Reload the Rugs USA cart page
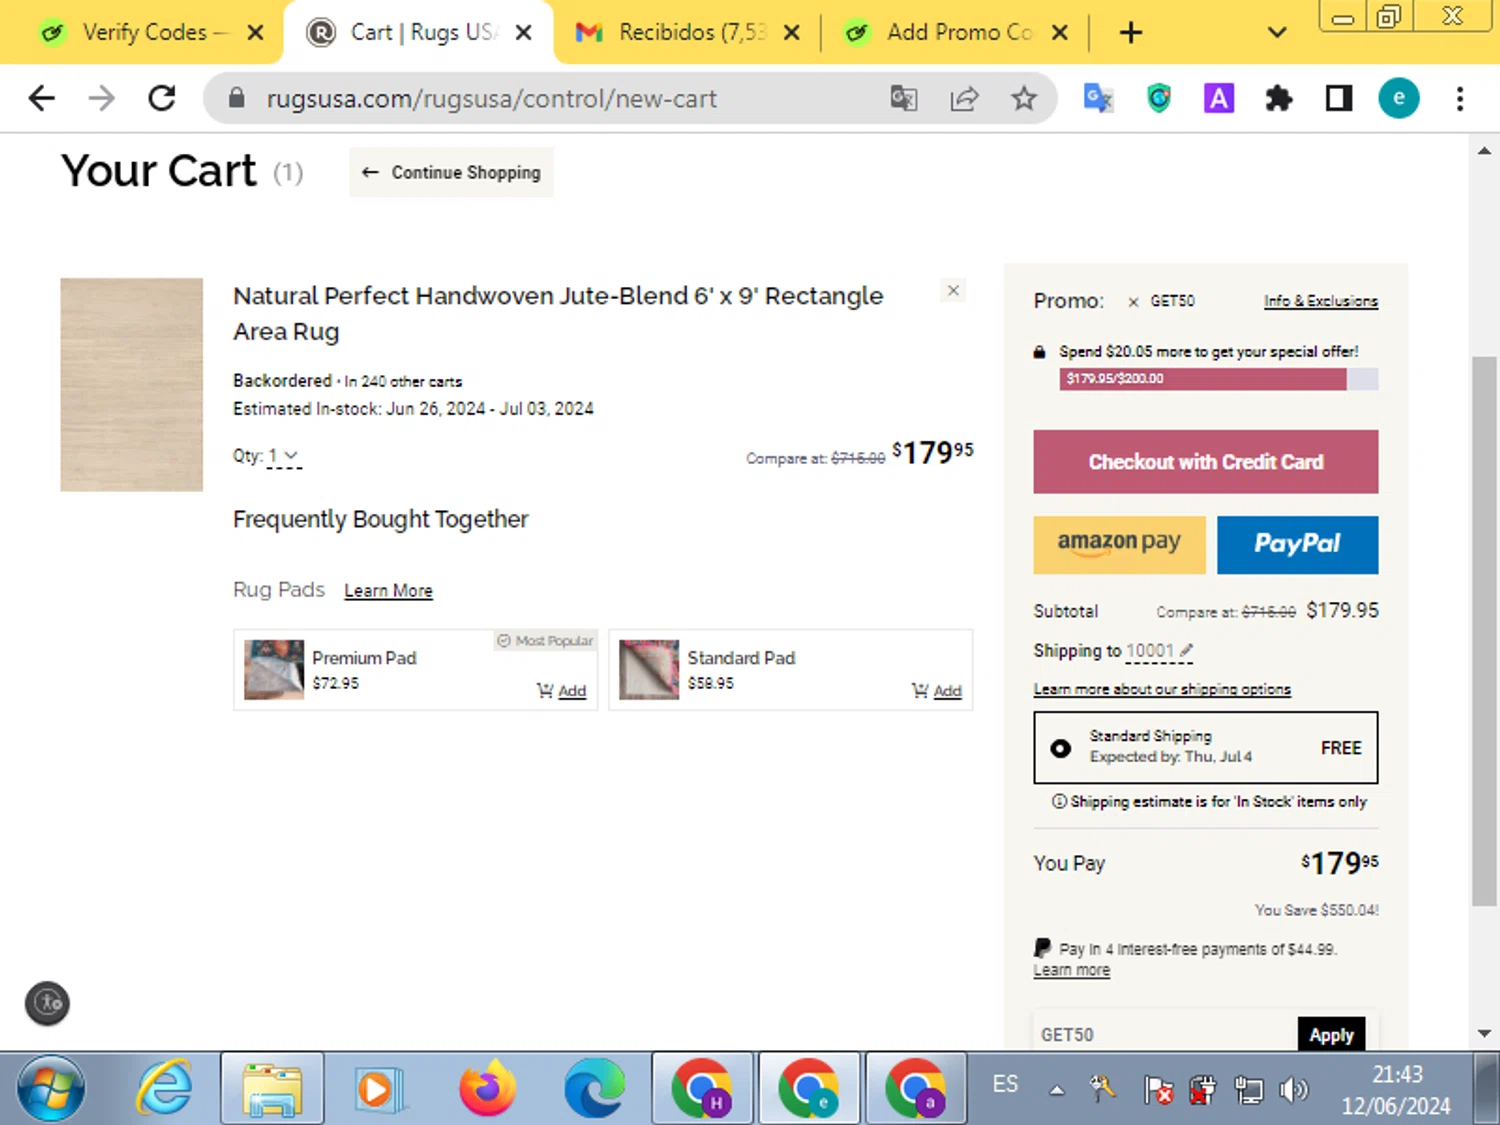 click(x=161, y=98)
